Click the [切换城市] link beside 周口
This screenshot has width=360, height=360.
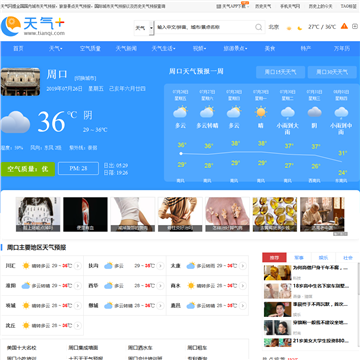[x=85, y=78]
